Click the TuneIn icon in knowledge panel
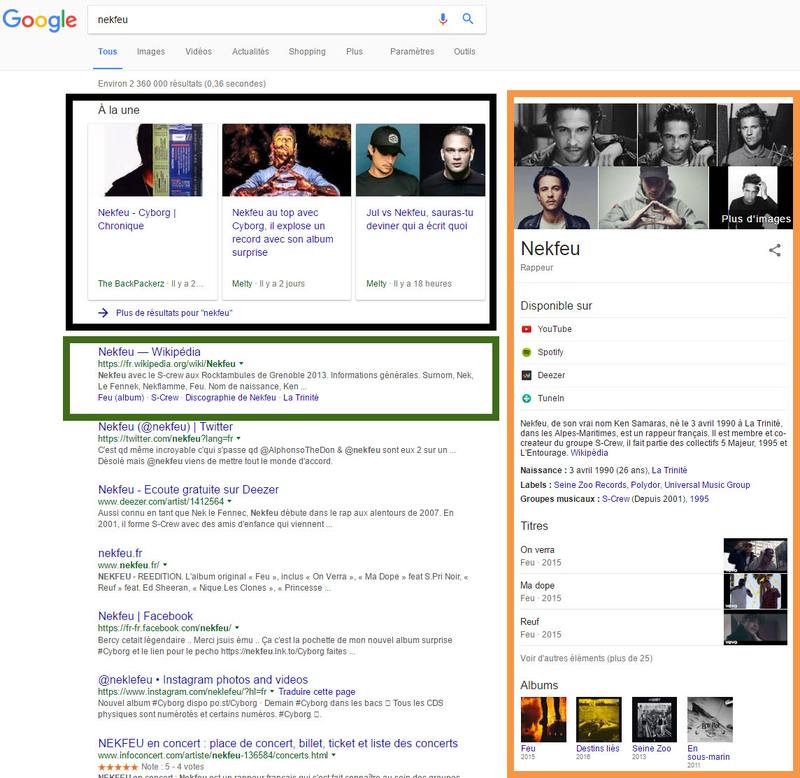This screenshot has height=778, width=800. point(527,398)
